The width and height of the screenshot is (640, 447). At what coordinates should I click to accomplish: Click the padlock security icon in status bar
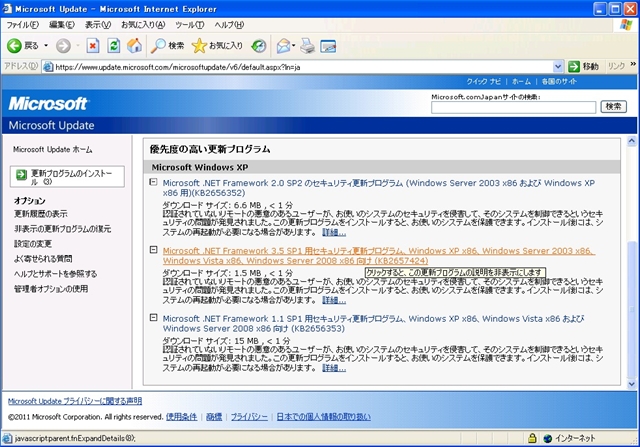(532, 438)
